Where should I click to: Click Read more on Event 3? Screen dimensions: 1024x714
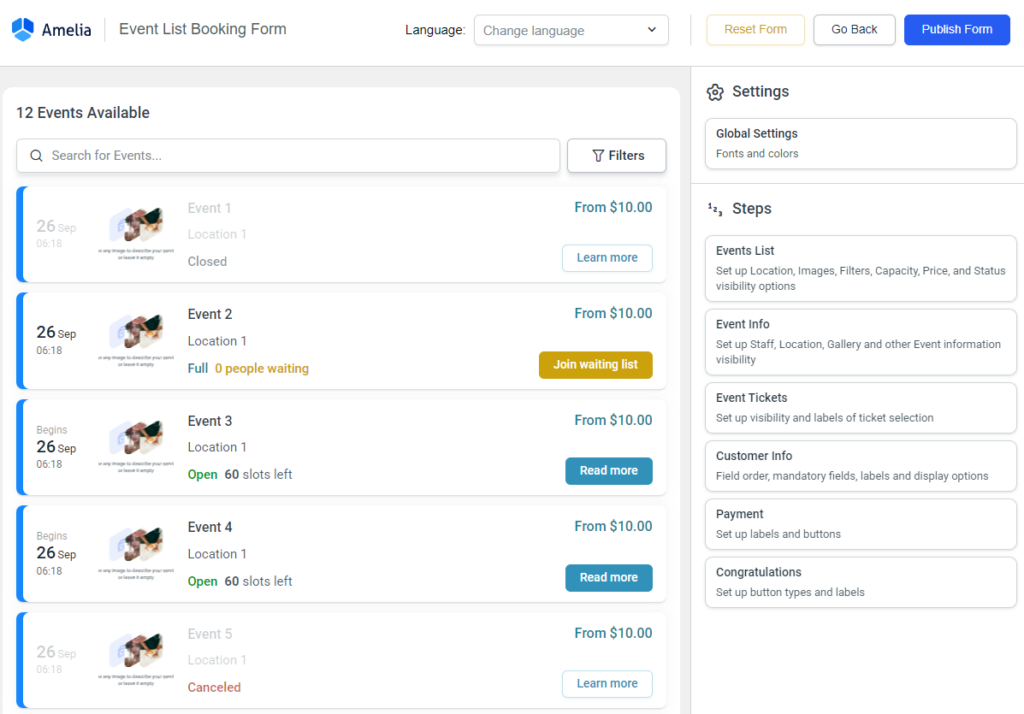(x=608, y=471)
